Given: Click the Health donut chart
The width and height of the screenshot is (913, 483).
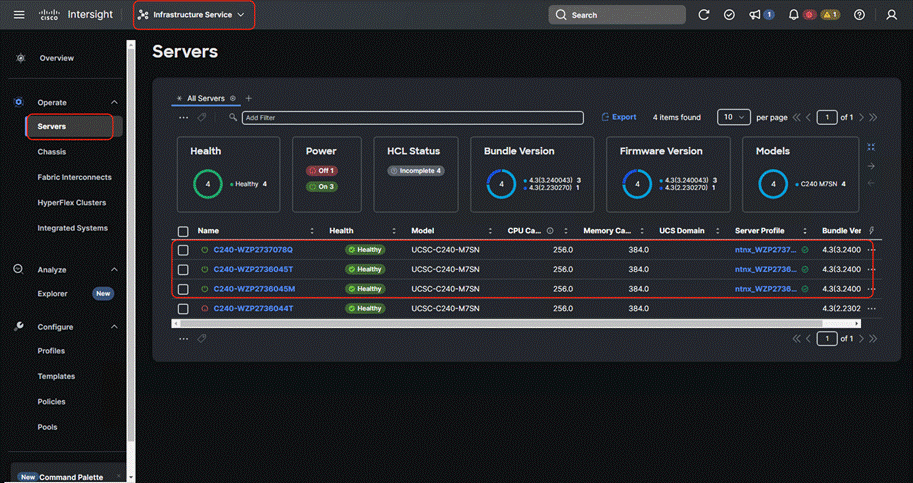Looking at the screenshot, I should pyautogui.click(x=208, y=184).
